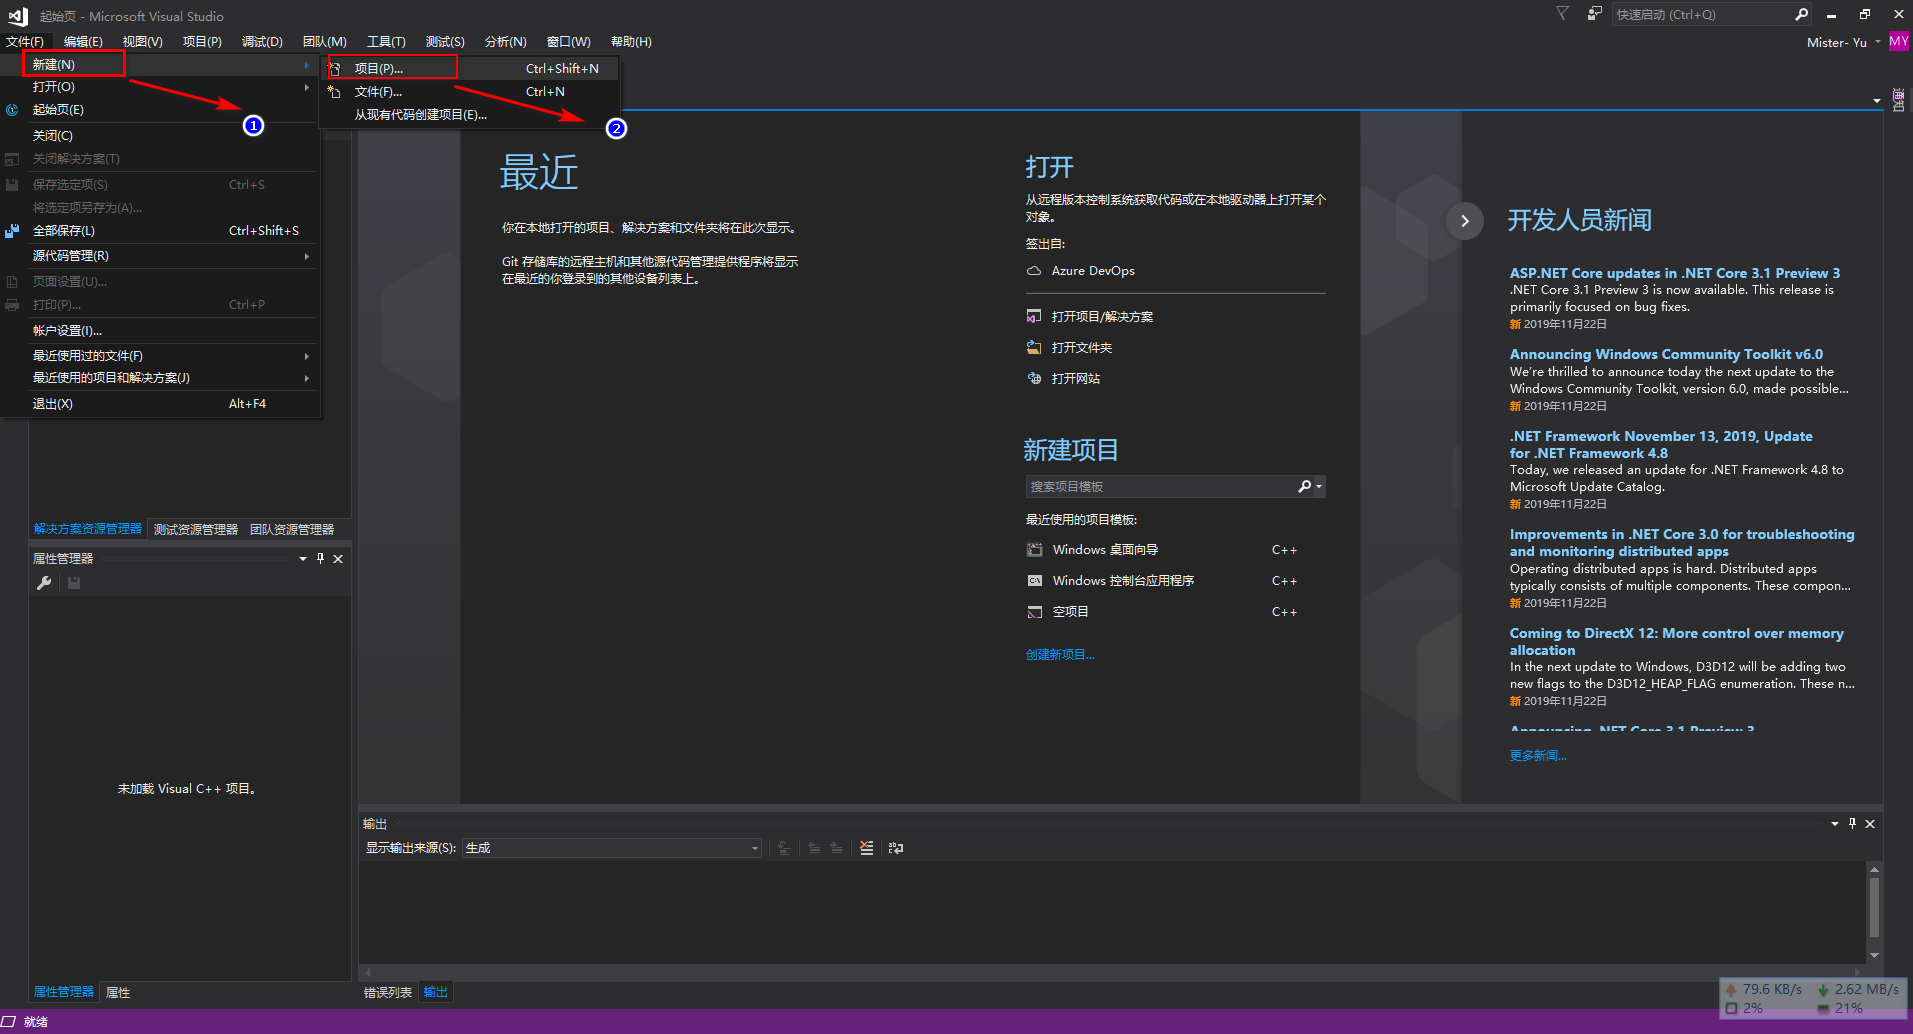Open the document tab list dropdown arrow
The image size is (1913, 1034).
pos(1876,101)
